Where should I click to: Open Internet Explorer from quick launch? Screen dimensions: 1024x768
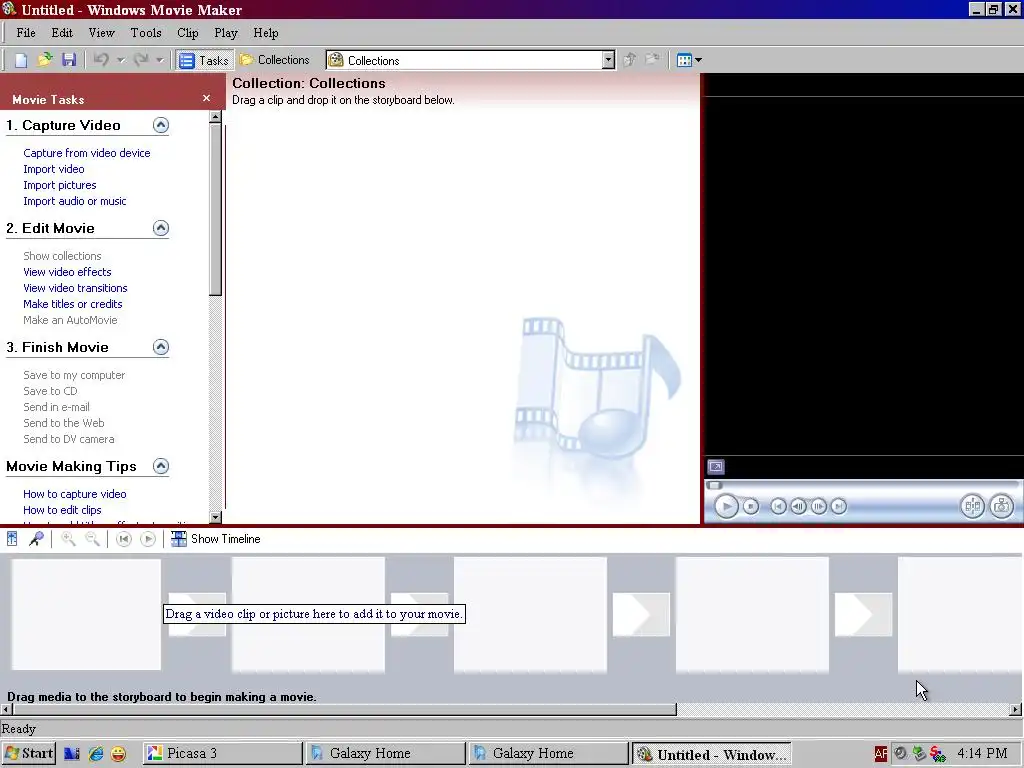pyautogui.click(x=96, y=754)
